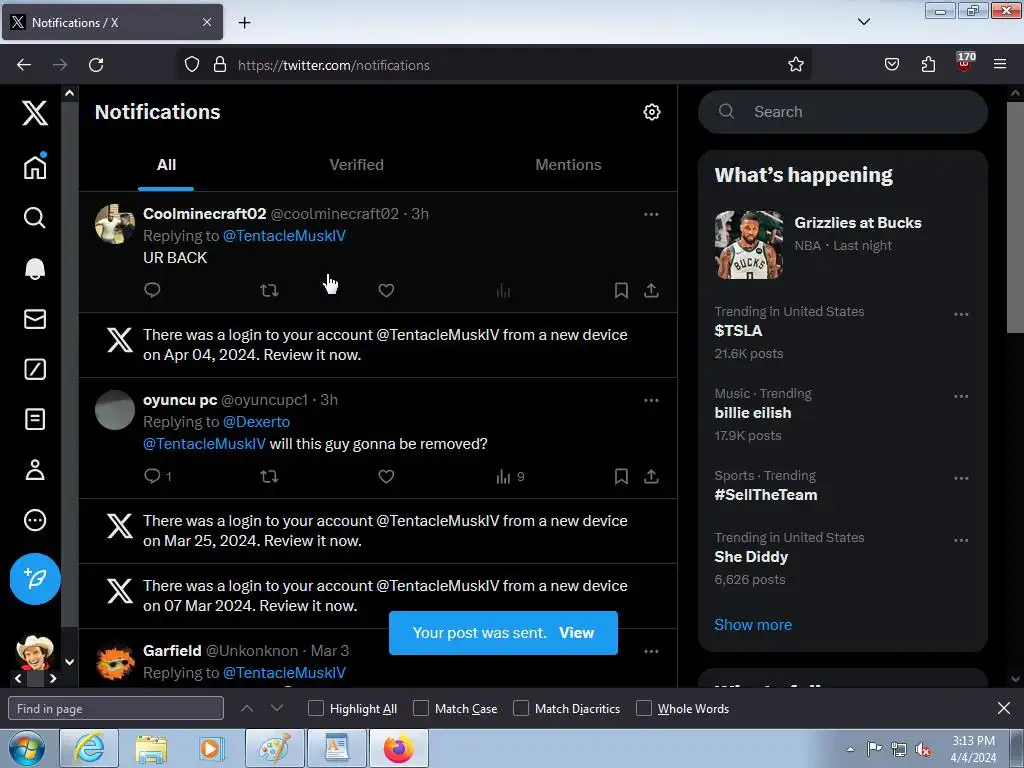Viewport: 1024px width, 768px height.
Task: Open Firefox extensions puzzle icon
Action: click(x=928, y=65)
